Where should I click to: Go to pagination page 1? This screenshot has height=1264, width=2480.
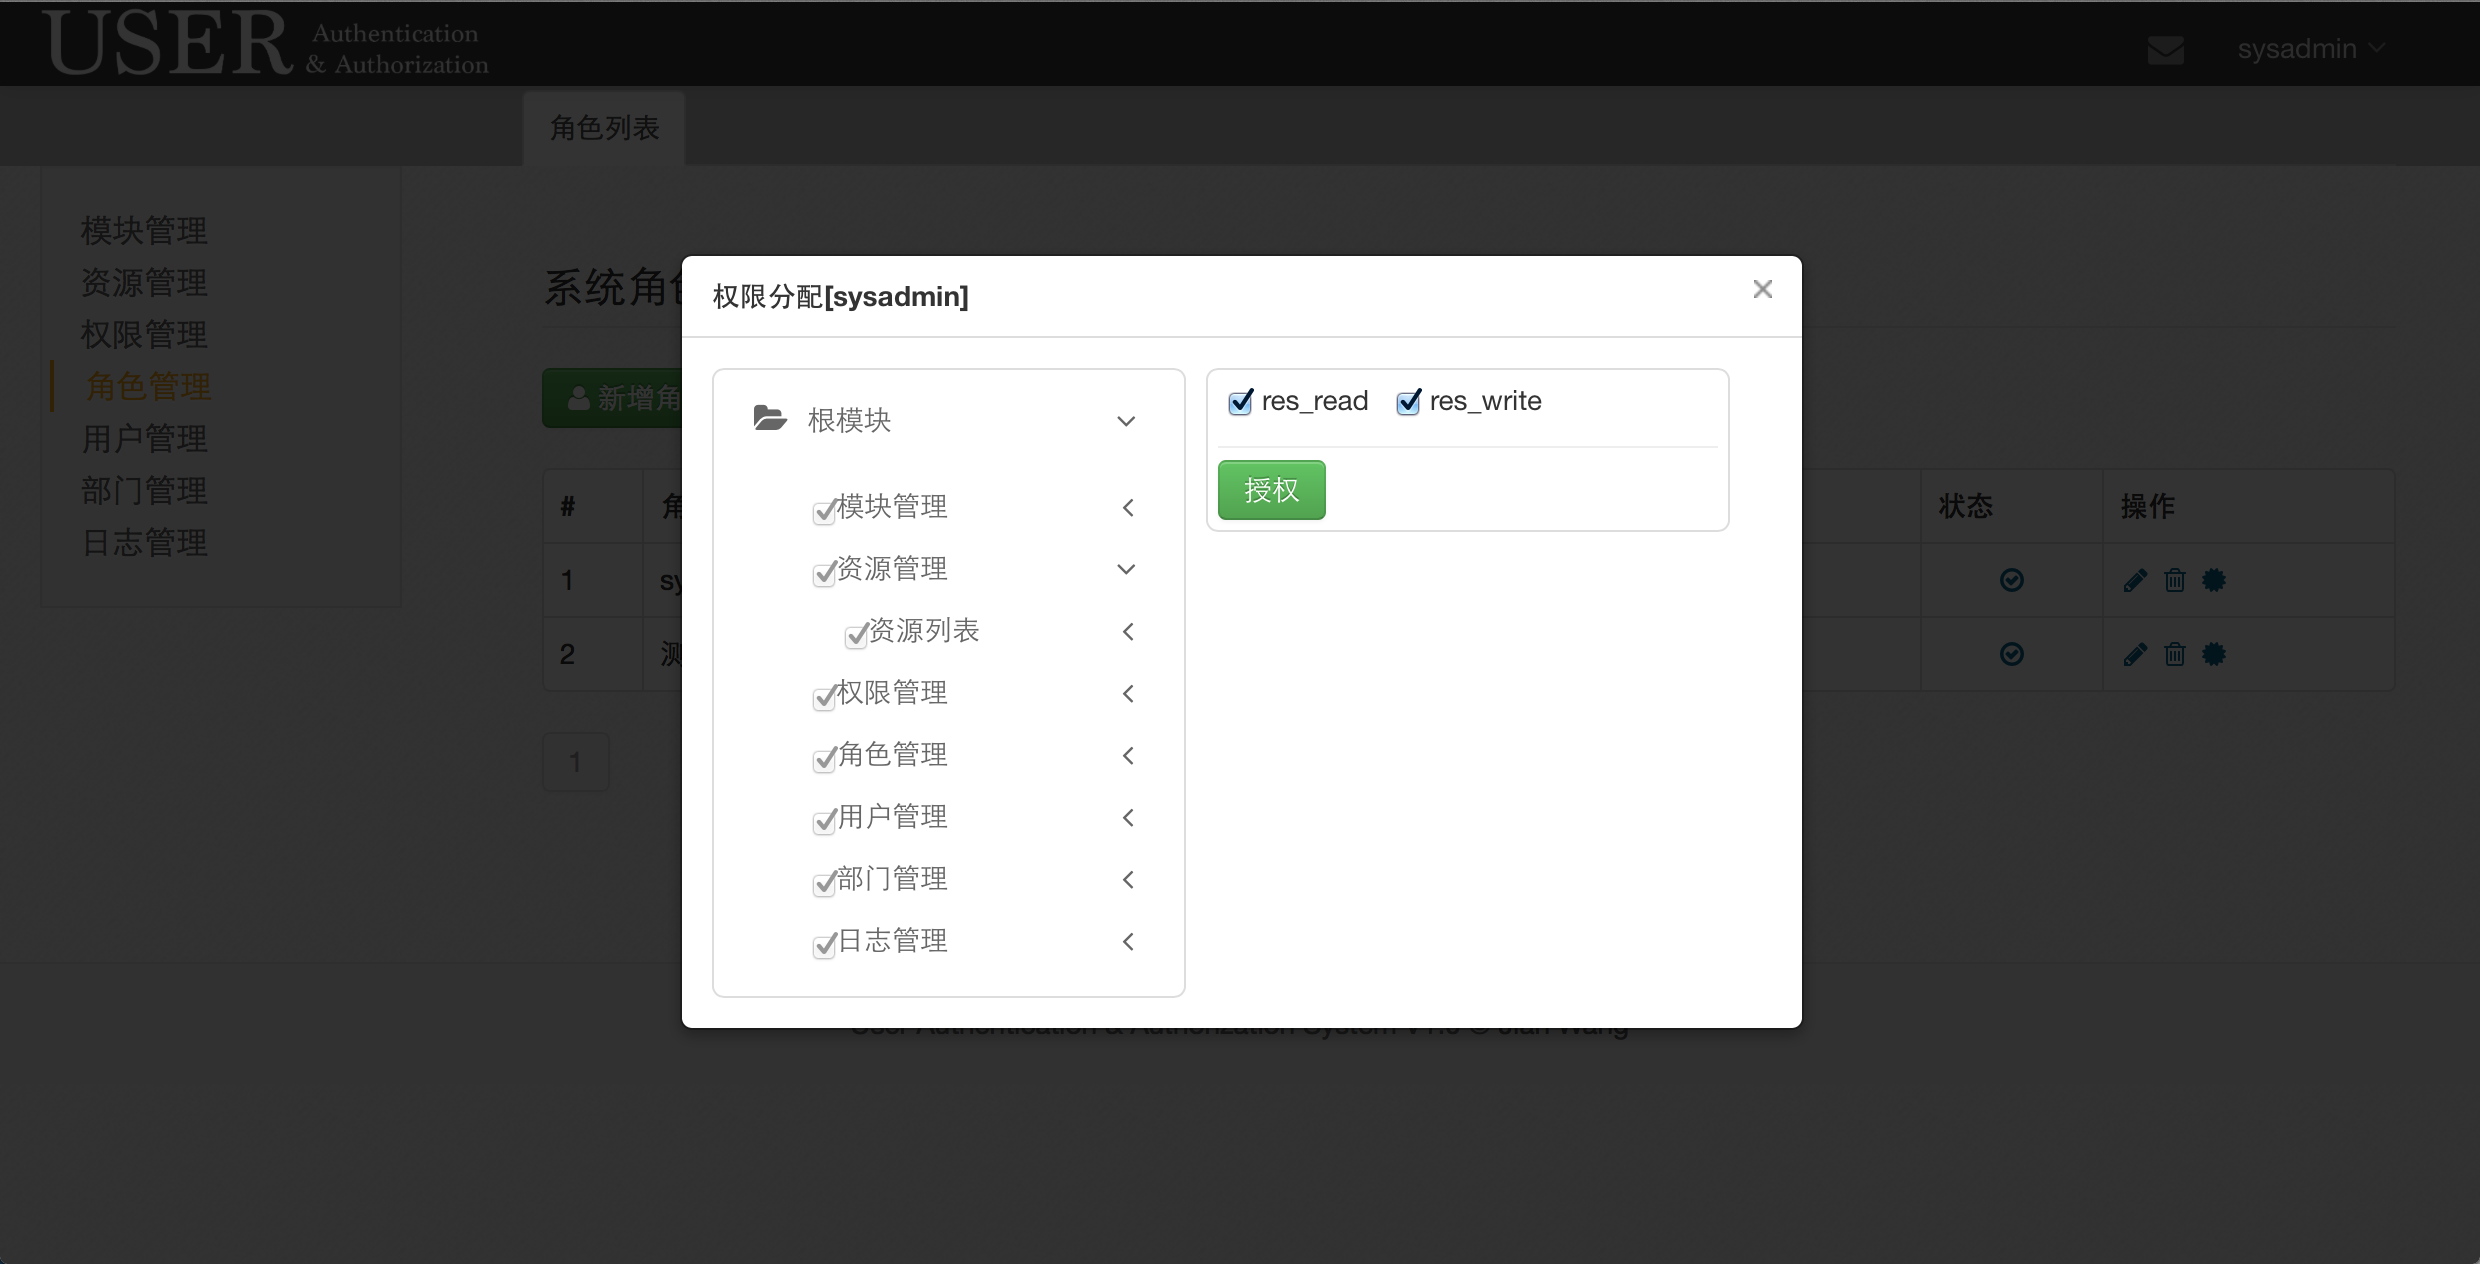[x=575, y=763]
